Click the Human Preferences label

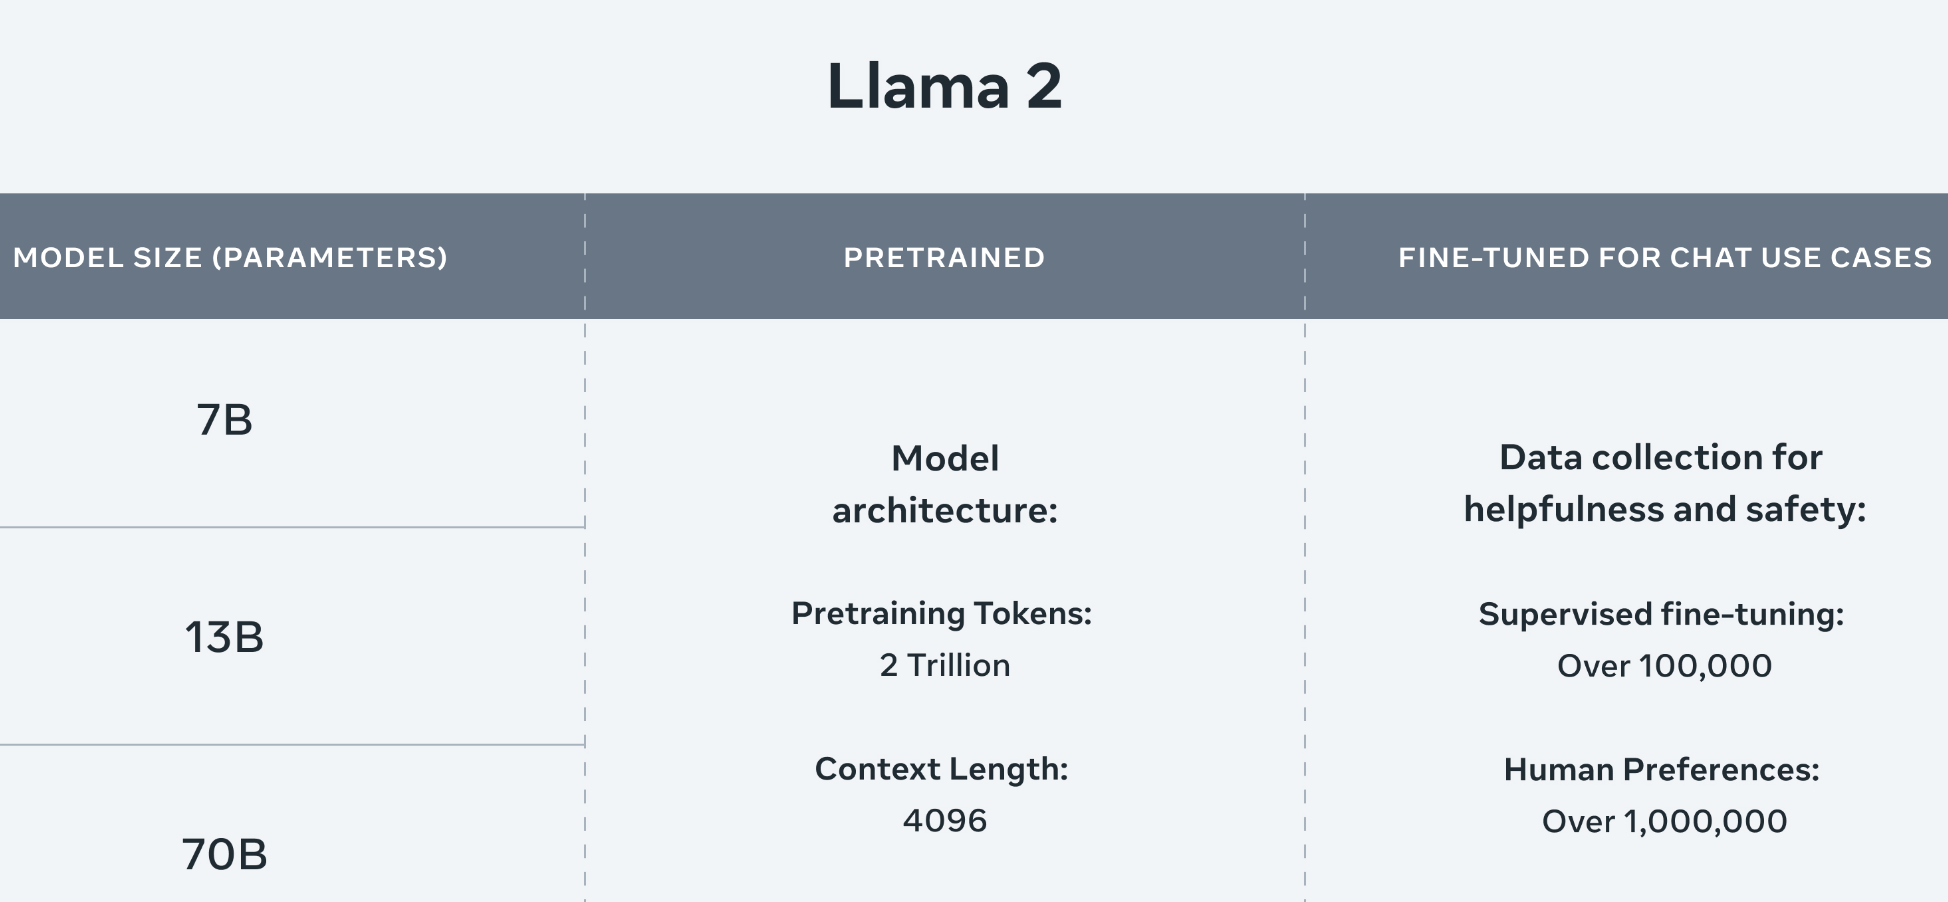[x=1661, y=770]
